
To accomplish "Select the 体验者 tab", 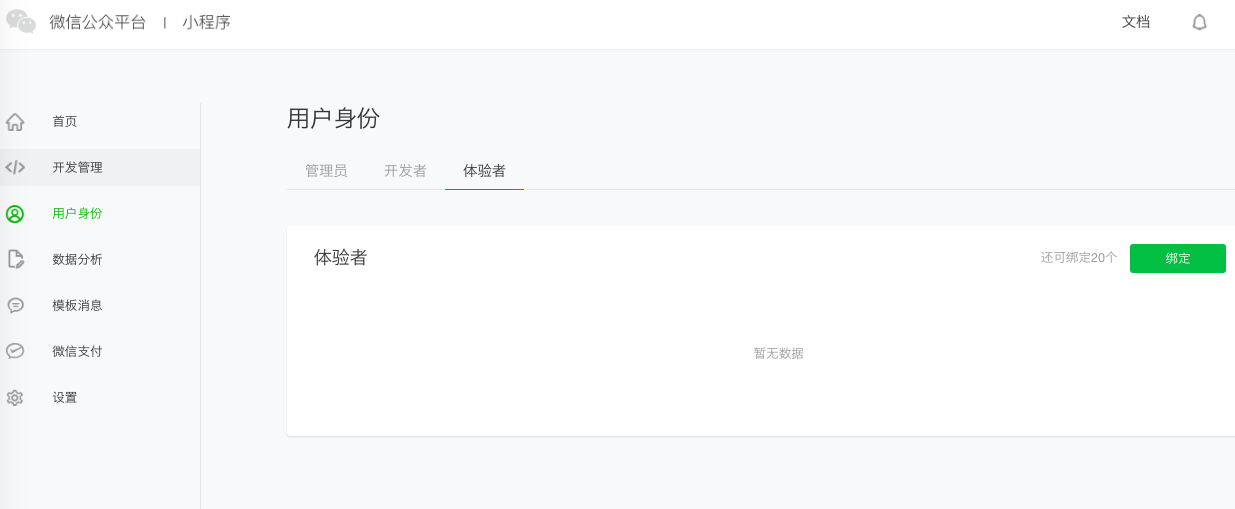I will point(484,171).
